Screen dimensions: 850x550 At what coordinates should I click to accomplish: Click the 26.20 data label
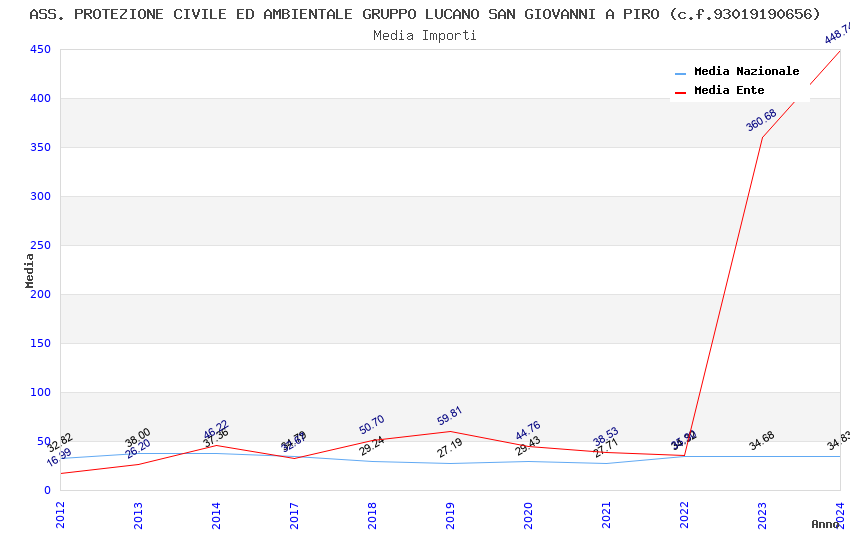point(138,449)
